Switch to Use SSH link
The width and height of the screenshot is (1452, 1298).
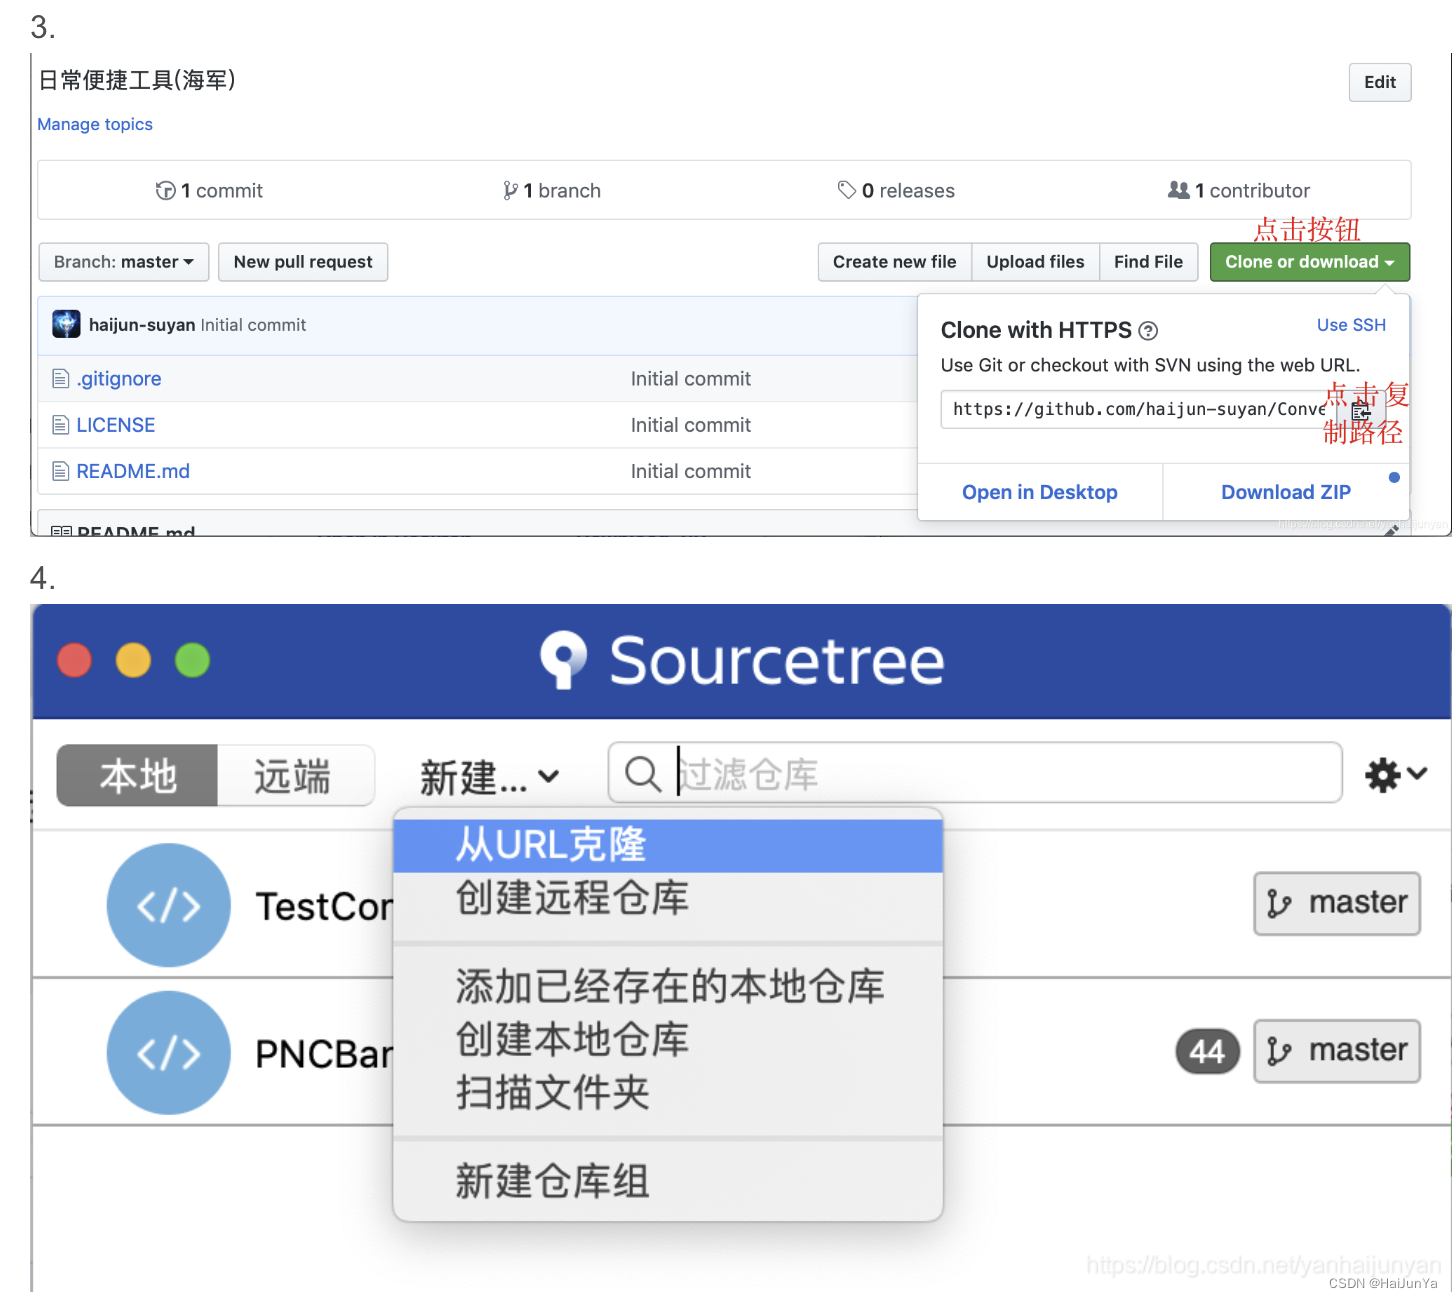pos(1351,325)
